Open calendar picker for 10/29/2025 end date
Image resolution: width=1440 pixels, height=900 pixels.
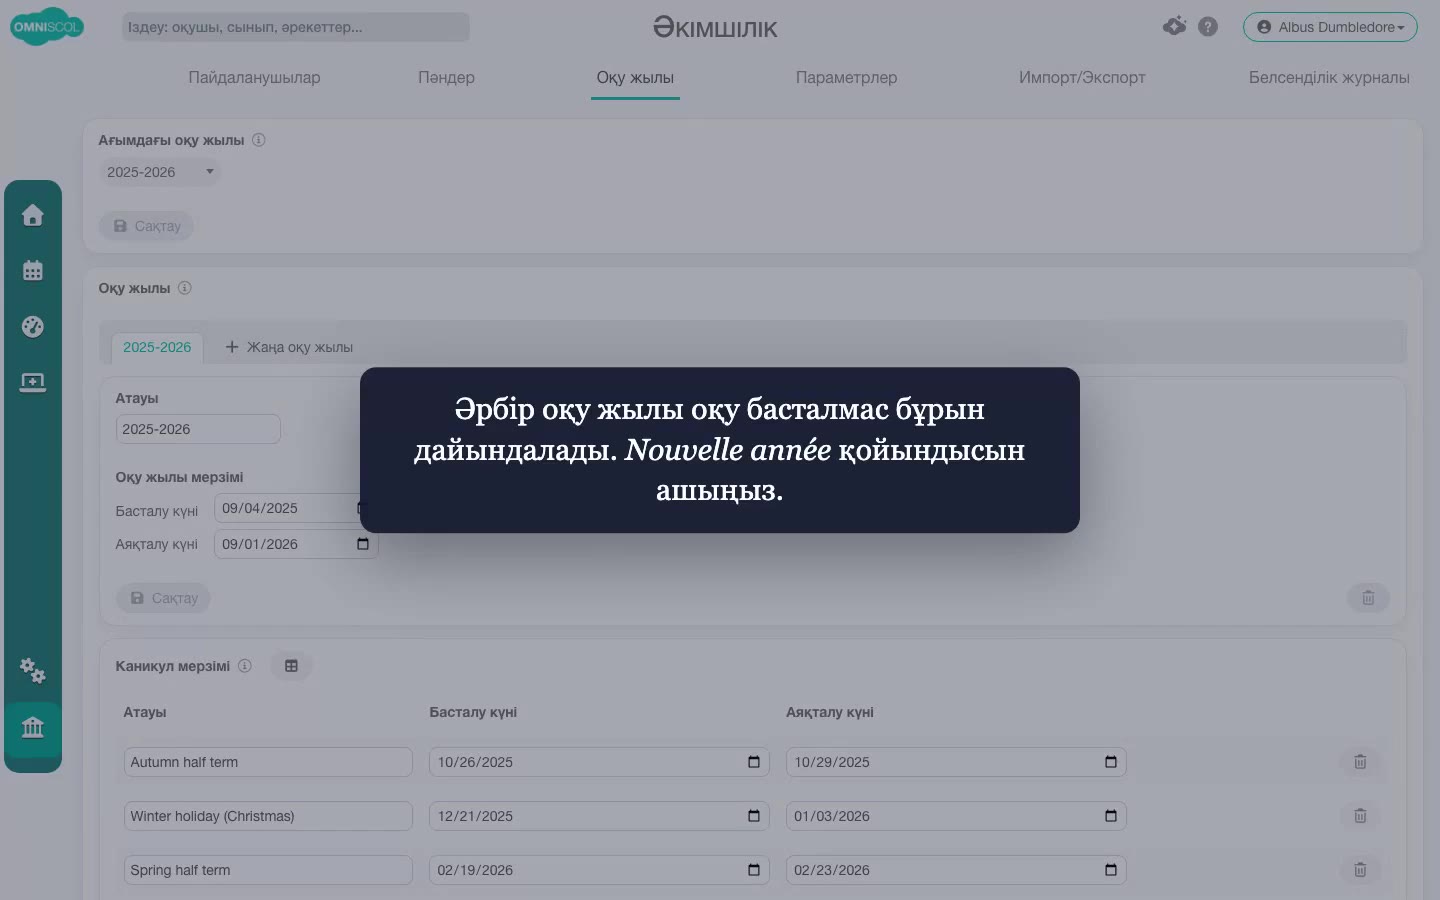click(1111, 762)
